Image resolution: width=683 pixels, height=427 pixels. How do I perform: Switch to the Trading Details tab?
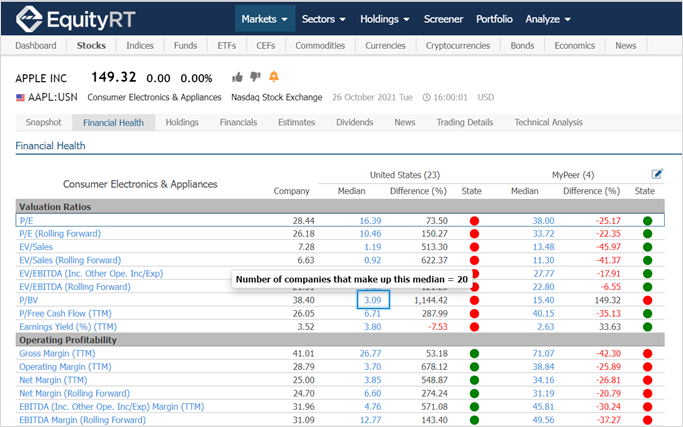coord(465,122)
